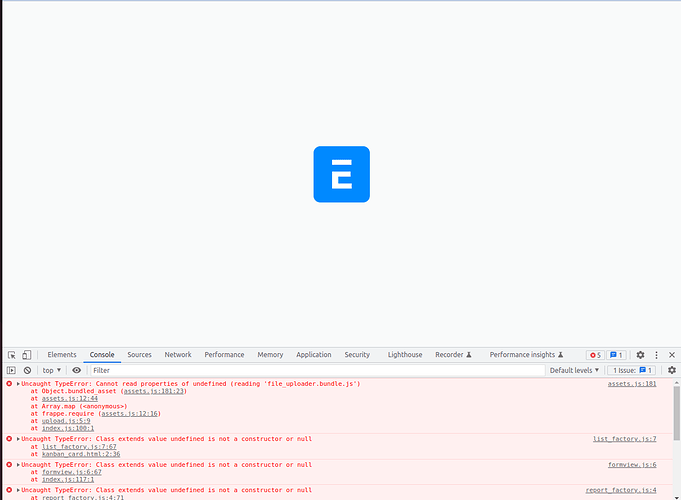Open the three-dot DevTools customize menu

[x=656, y=355]
